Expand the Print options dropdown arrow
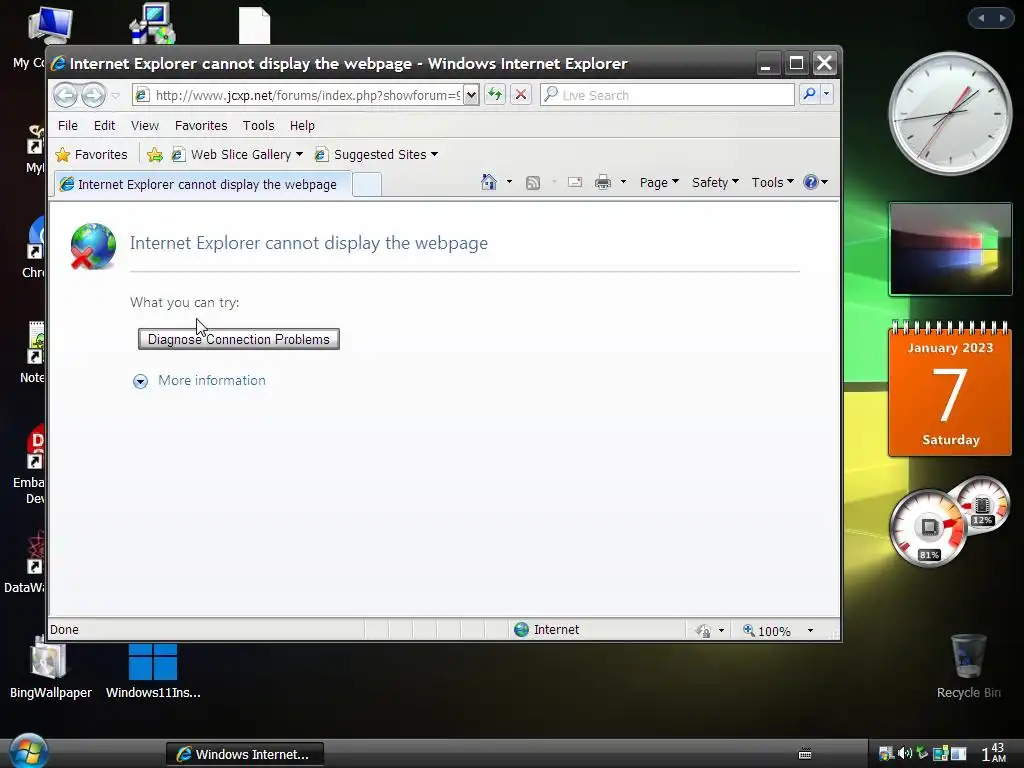This screenshot has width=1024, height=768. (x=623, y=182)
